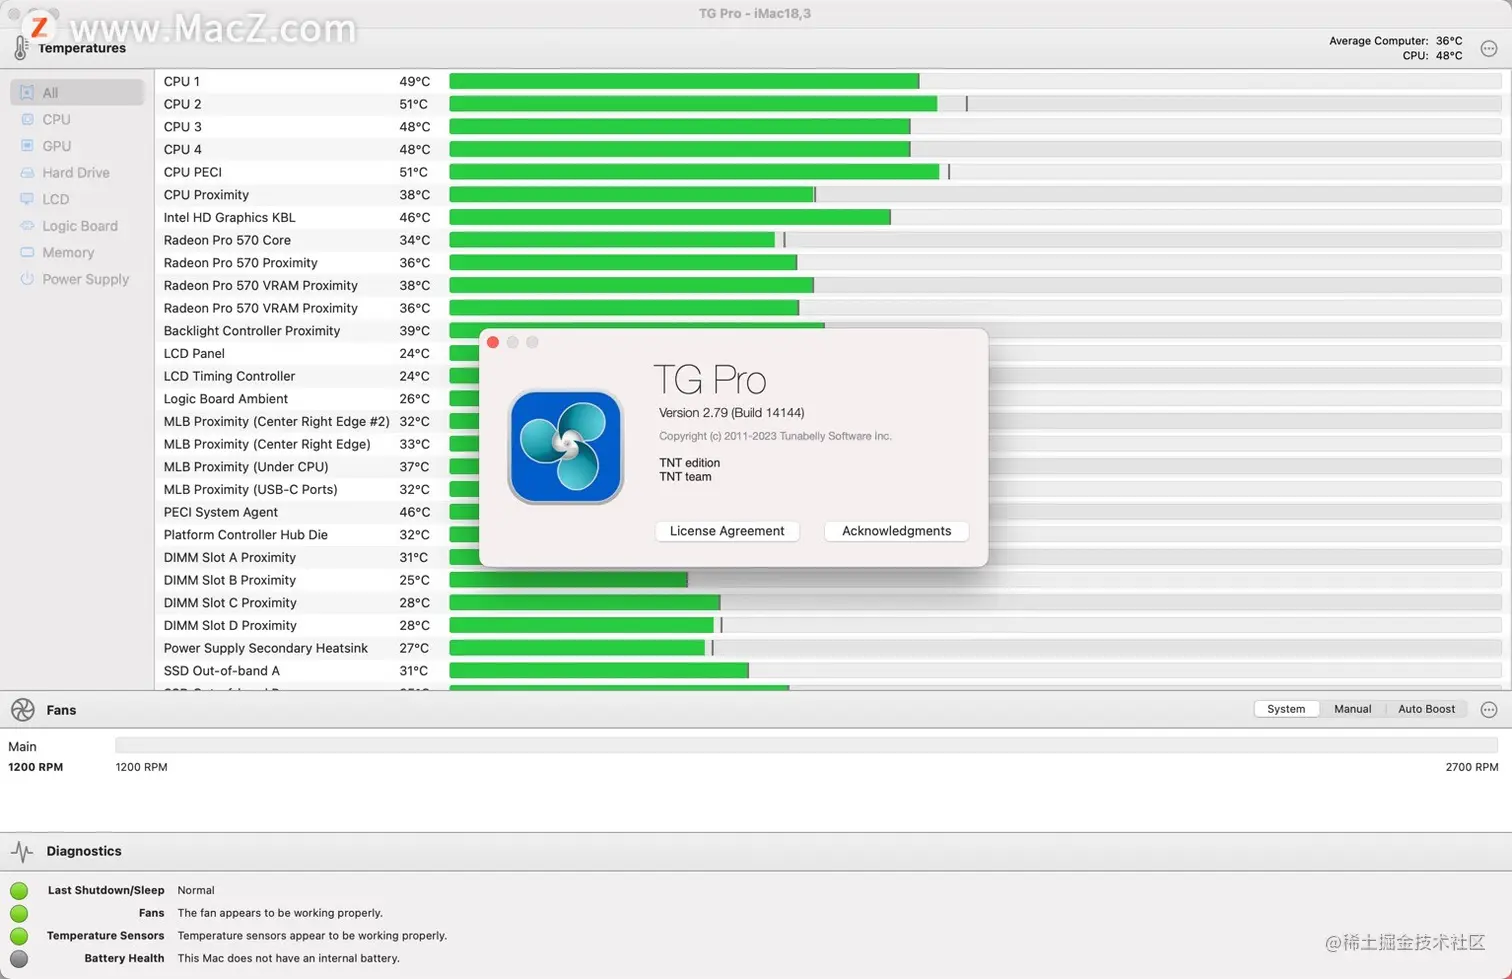Switch fan mode to Manual
Viewport: 1512px width, 979px height.
point(1352,709)
